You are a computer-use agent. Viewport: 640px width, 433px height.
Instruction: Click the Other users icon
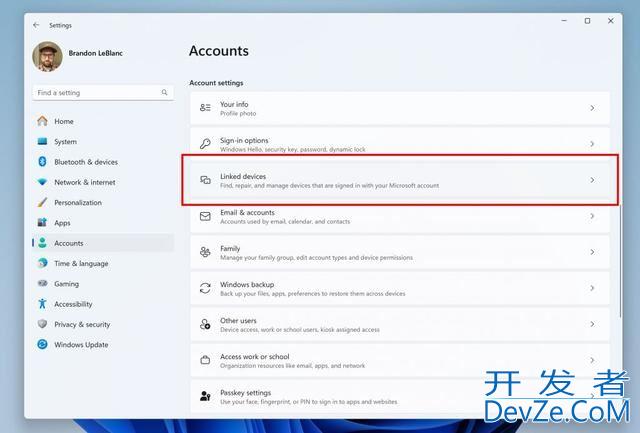(x=205, y=324)
